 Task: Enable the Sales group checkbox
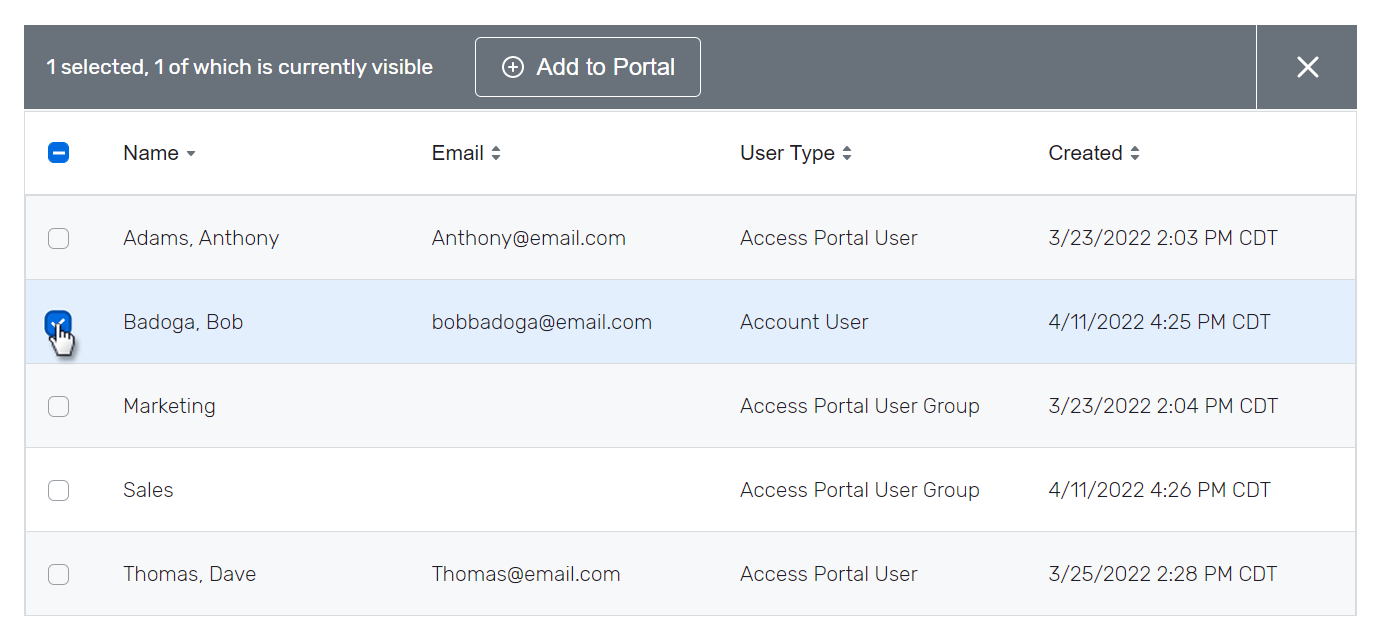pos(58,490)
